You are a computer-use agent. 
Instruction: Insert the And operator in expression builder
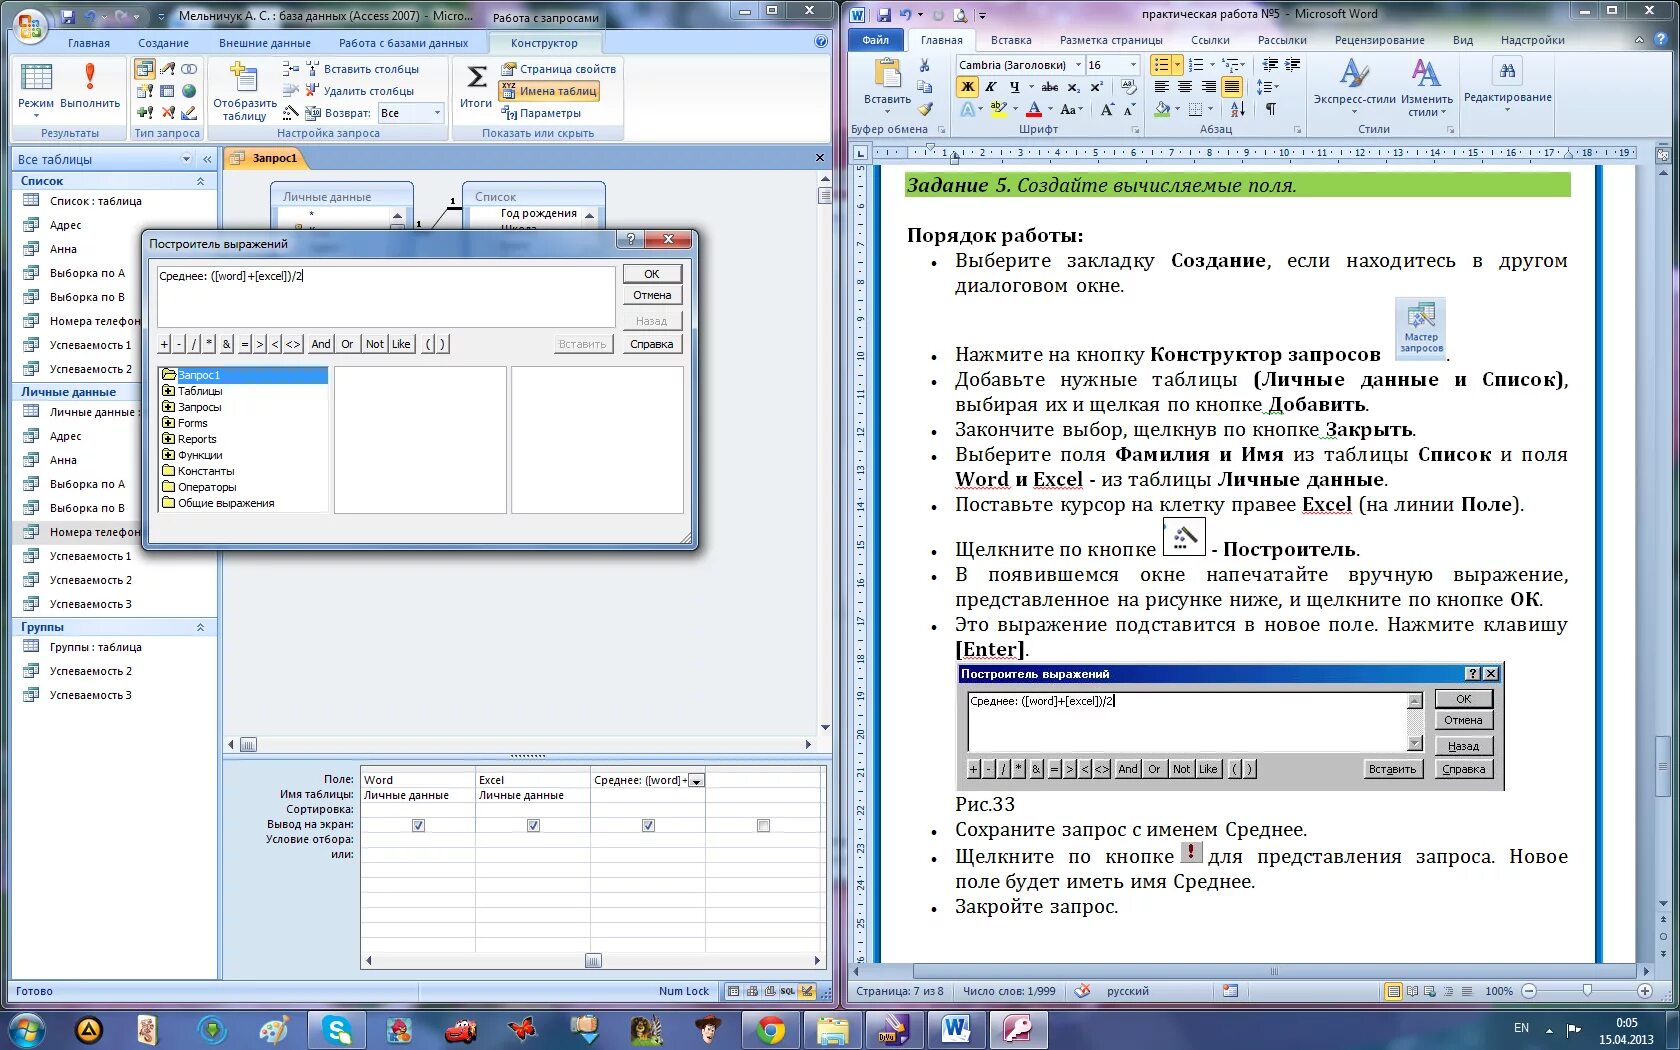[321, 344]
